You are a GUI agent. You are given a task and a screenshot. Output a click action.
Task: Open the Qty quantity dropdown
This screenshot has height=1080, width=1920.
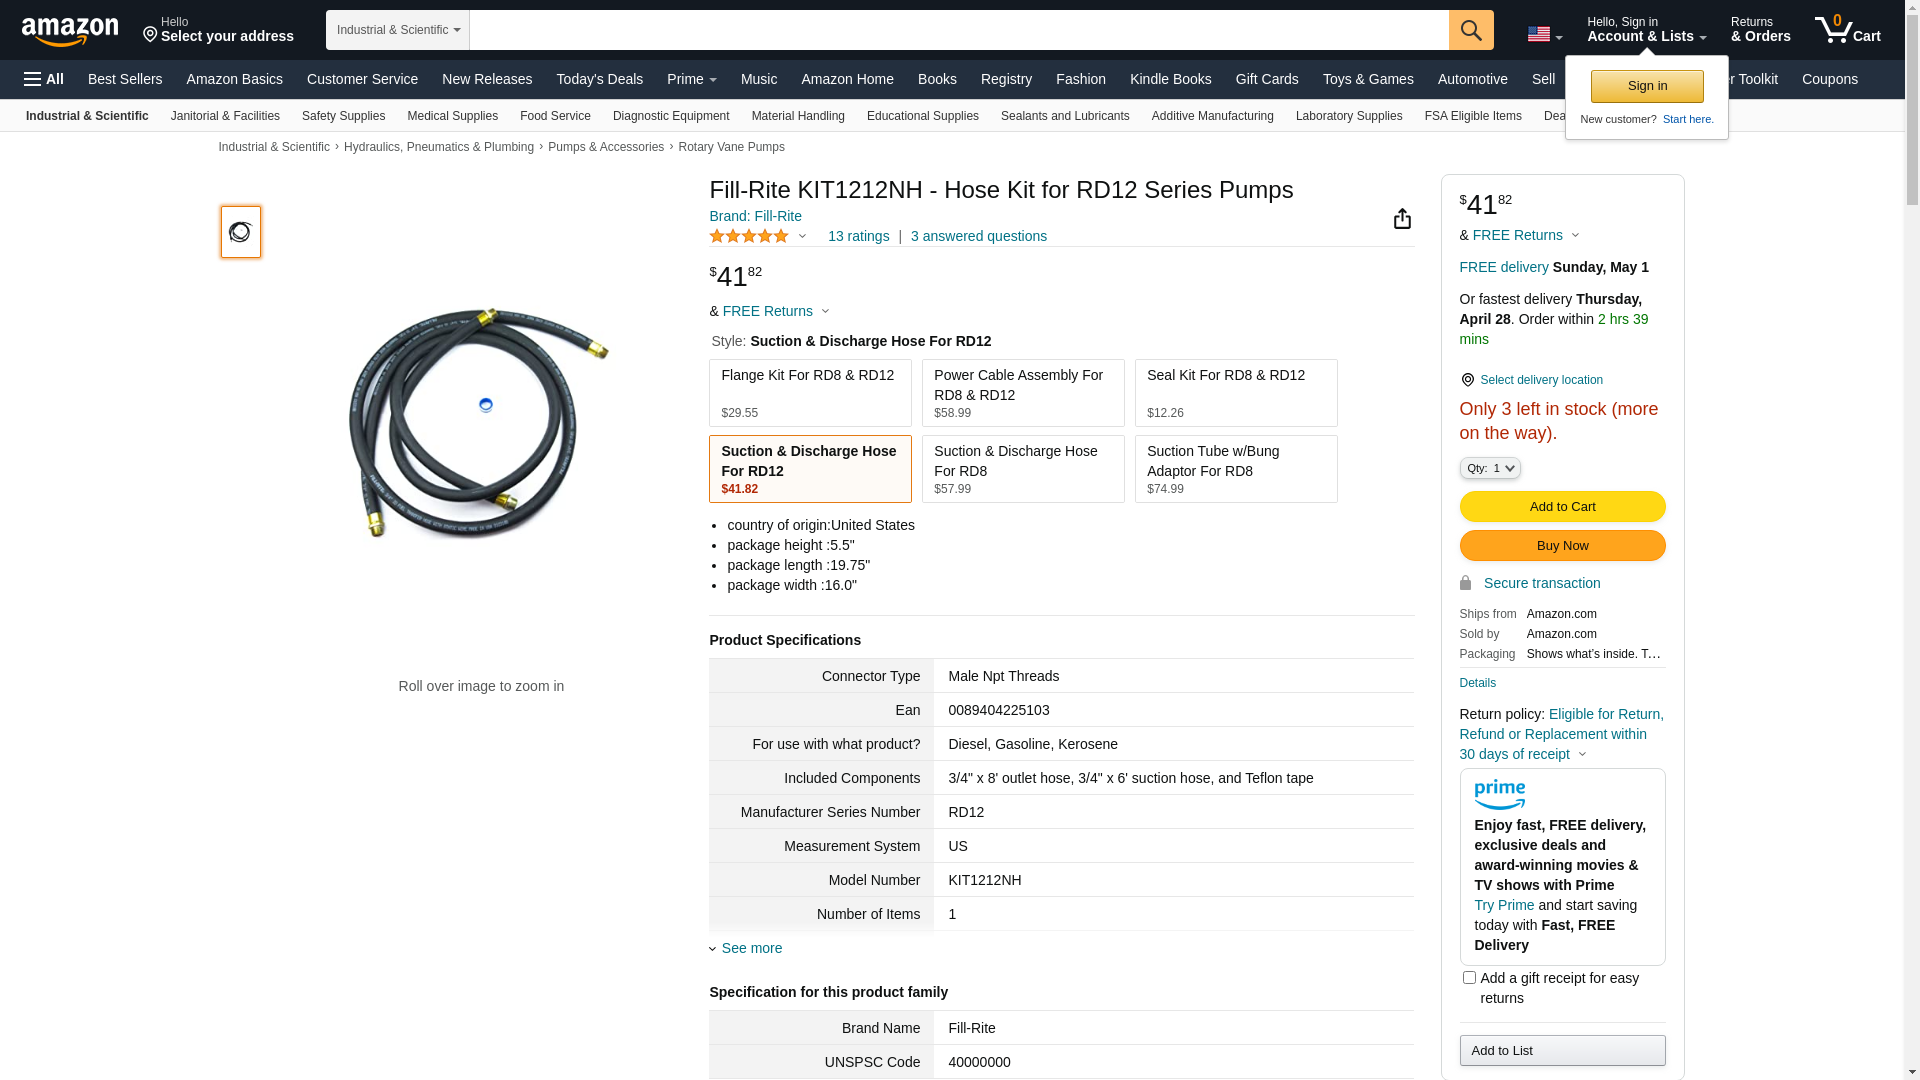tap(1489, 468)
